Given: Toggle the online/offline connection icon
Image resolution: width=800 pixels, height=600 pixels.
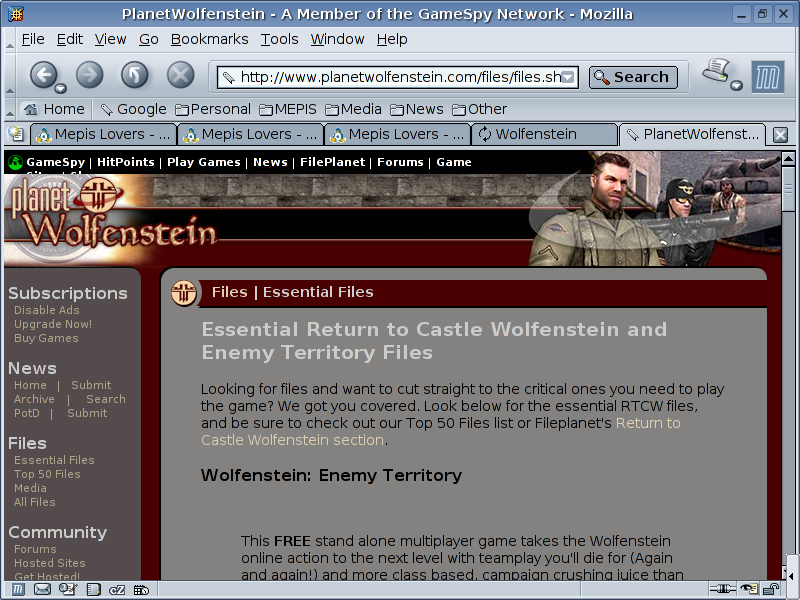Looking at the screenshot, I should click(722, 590).
